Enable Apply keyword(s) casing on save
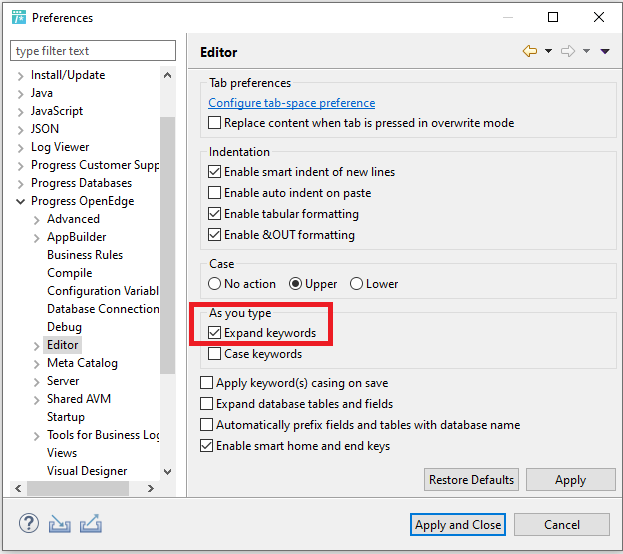The width and height of the screenshot is (623, 554). pos(207,382)
